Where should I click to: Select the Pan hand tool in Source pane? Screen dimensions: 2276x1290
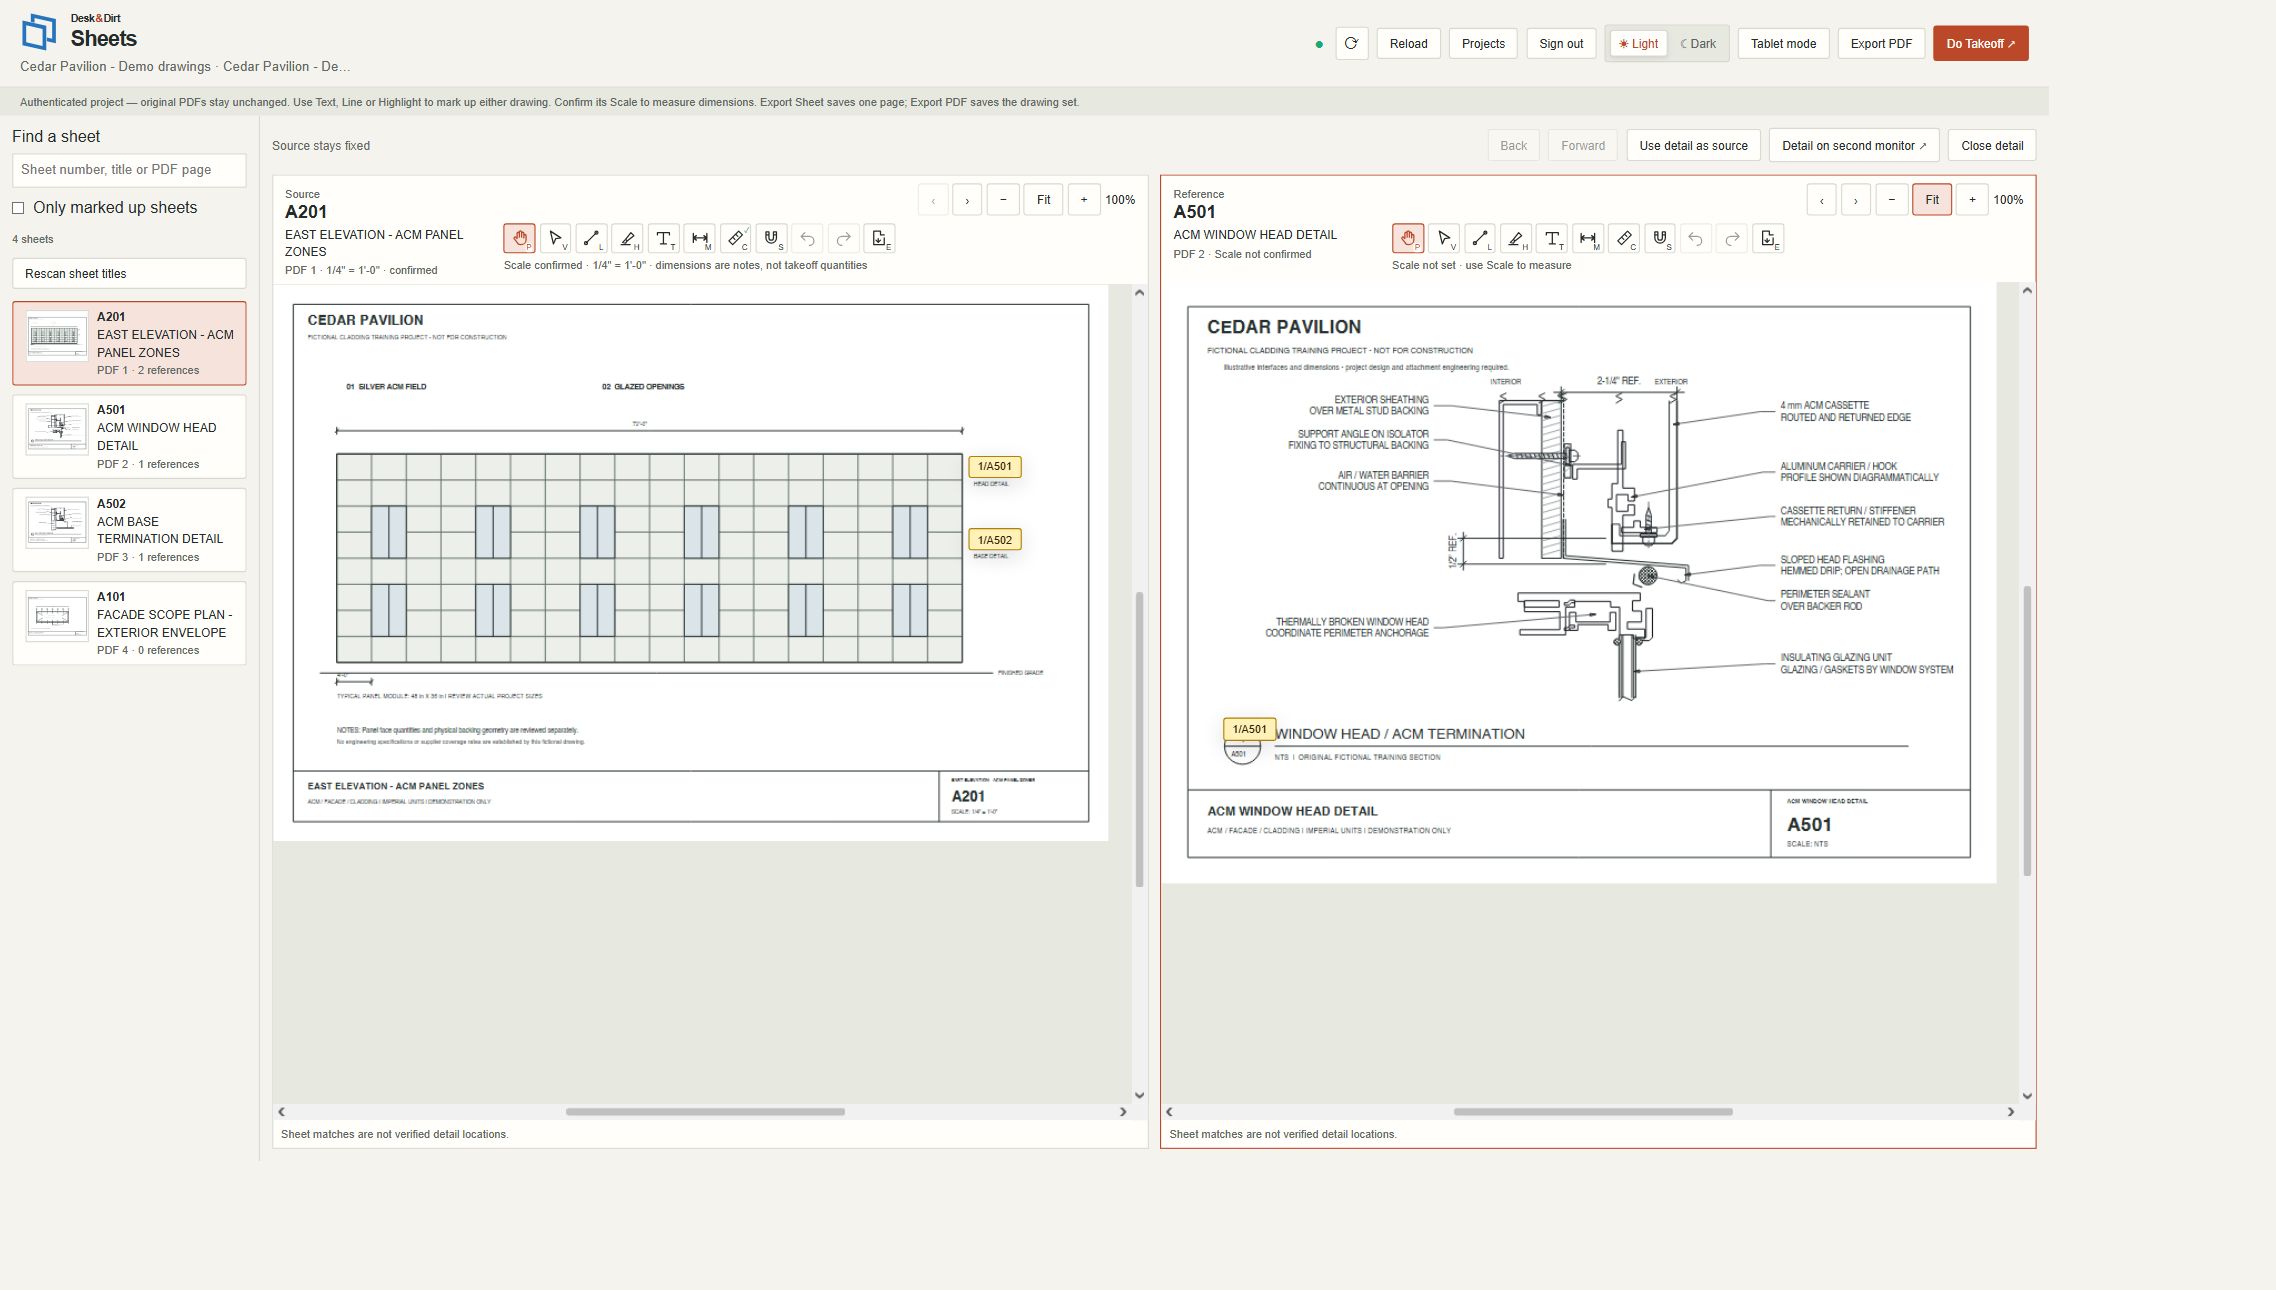[519, 238]
